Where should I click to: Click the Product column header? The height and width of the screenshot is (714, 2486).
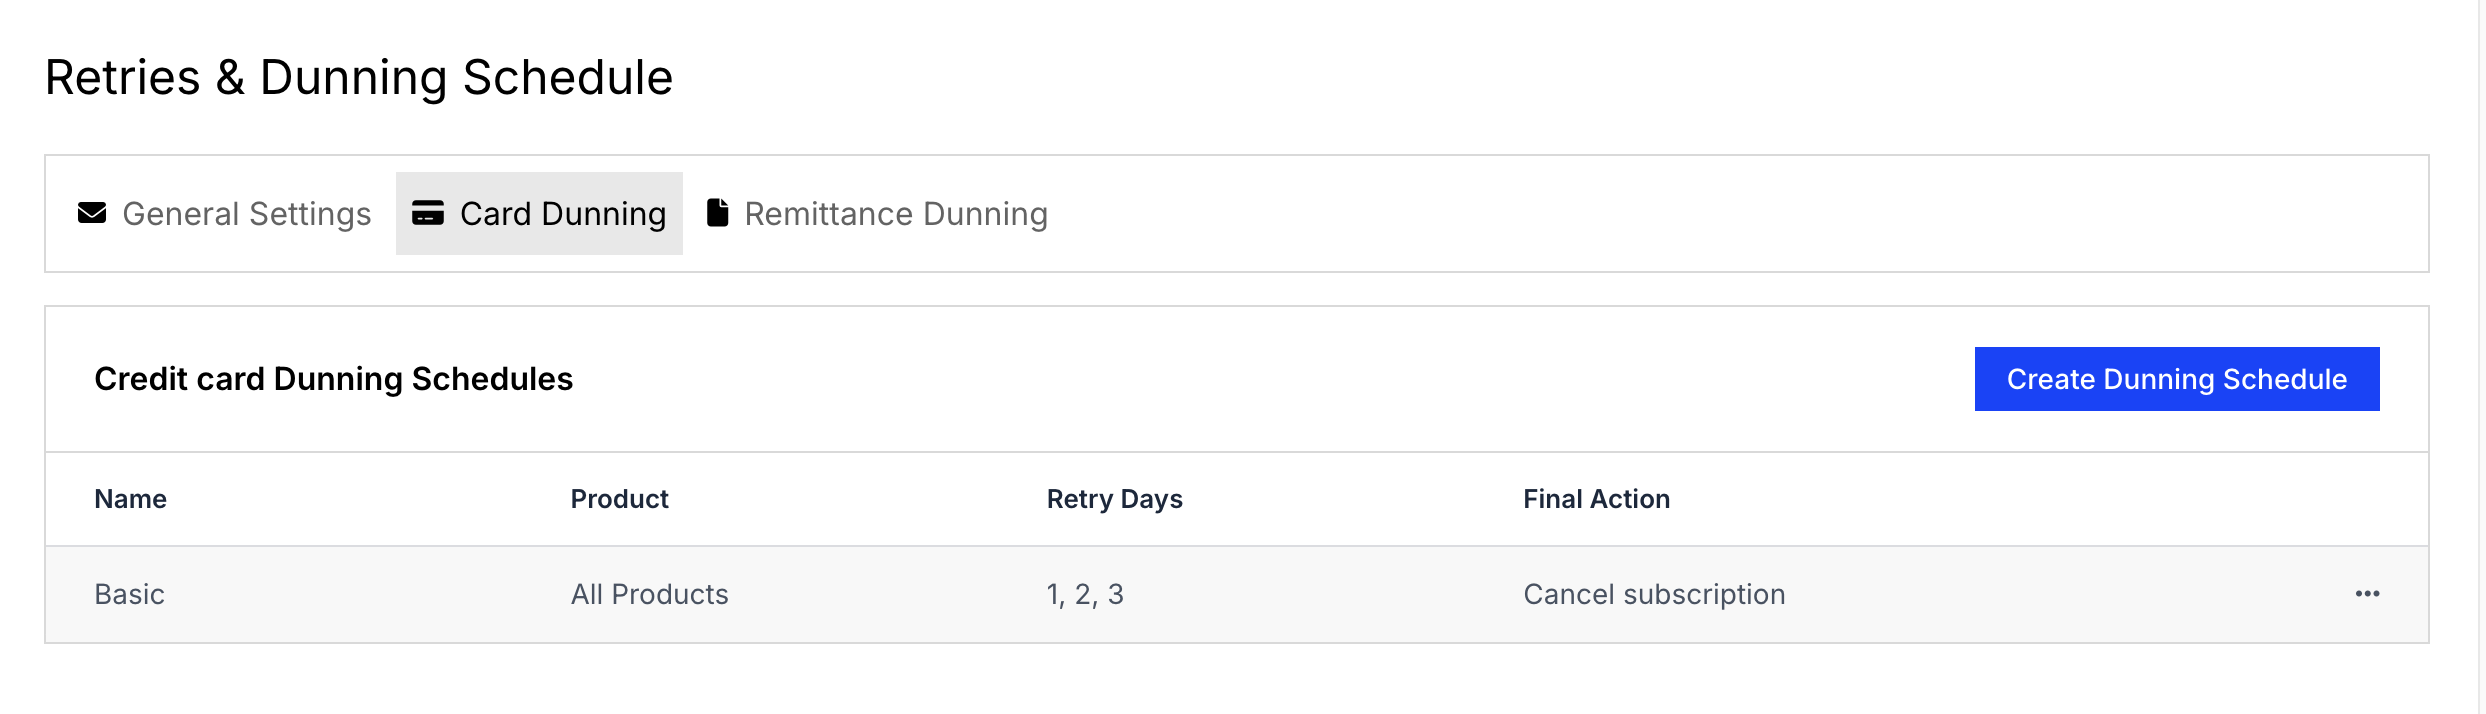[620, 499]
